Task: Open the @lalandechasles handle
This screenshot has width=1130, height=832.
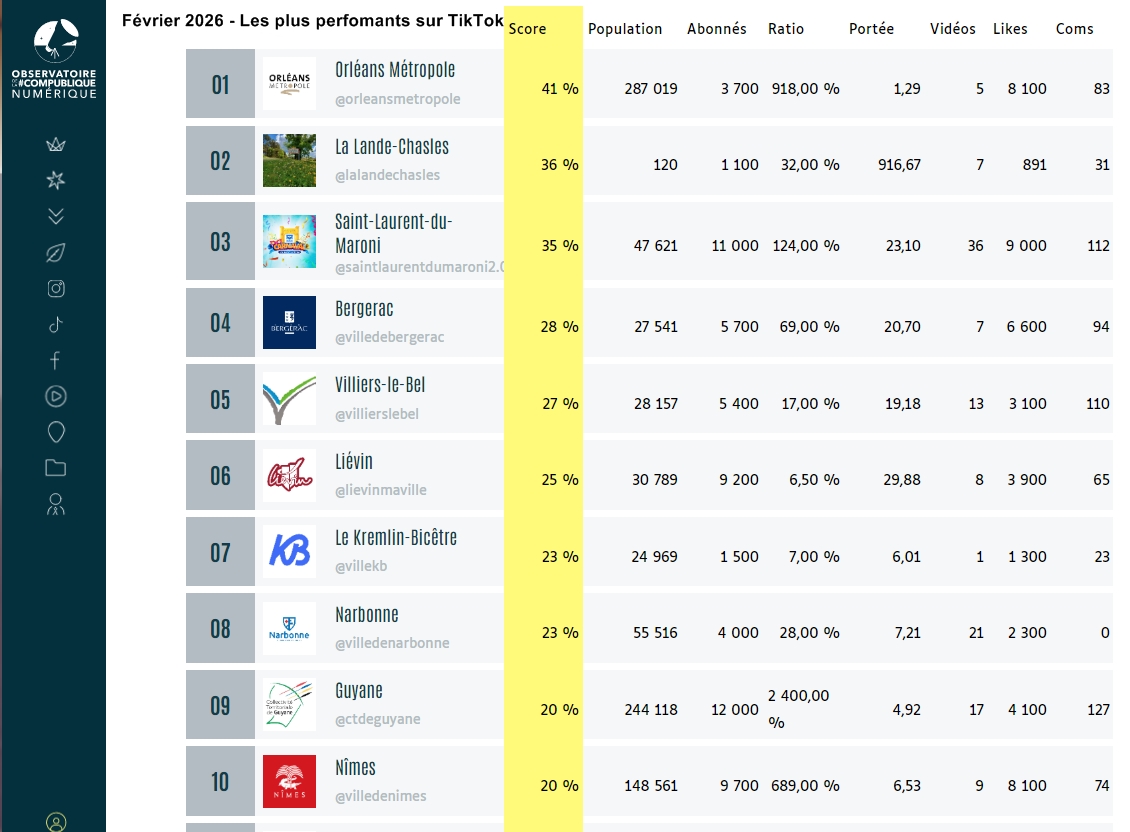Action: pos(387,175)
